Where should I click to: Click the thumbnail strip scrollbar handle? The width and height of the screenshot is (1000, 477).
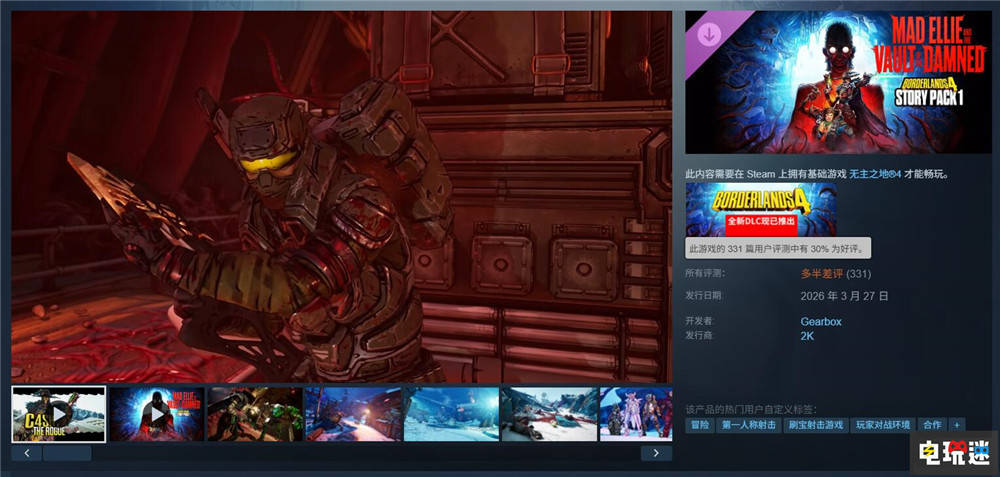pyautogui.click(x=66, y=453)
